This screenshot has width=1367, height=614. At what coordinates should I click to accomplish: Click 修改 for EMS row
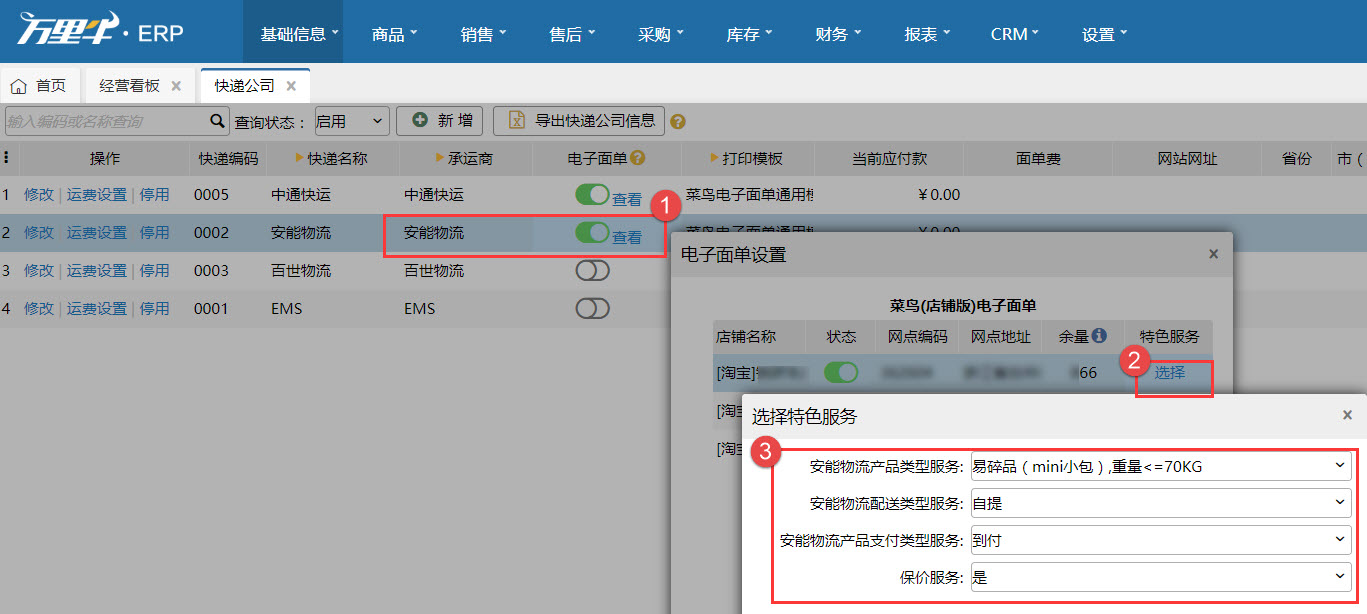39,309
